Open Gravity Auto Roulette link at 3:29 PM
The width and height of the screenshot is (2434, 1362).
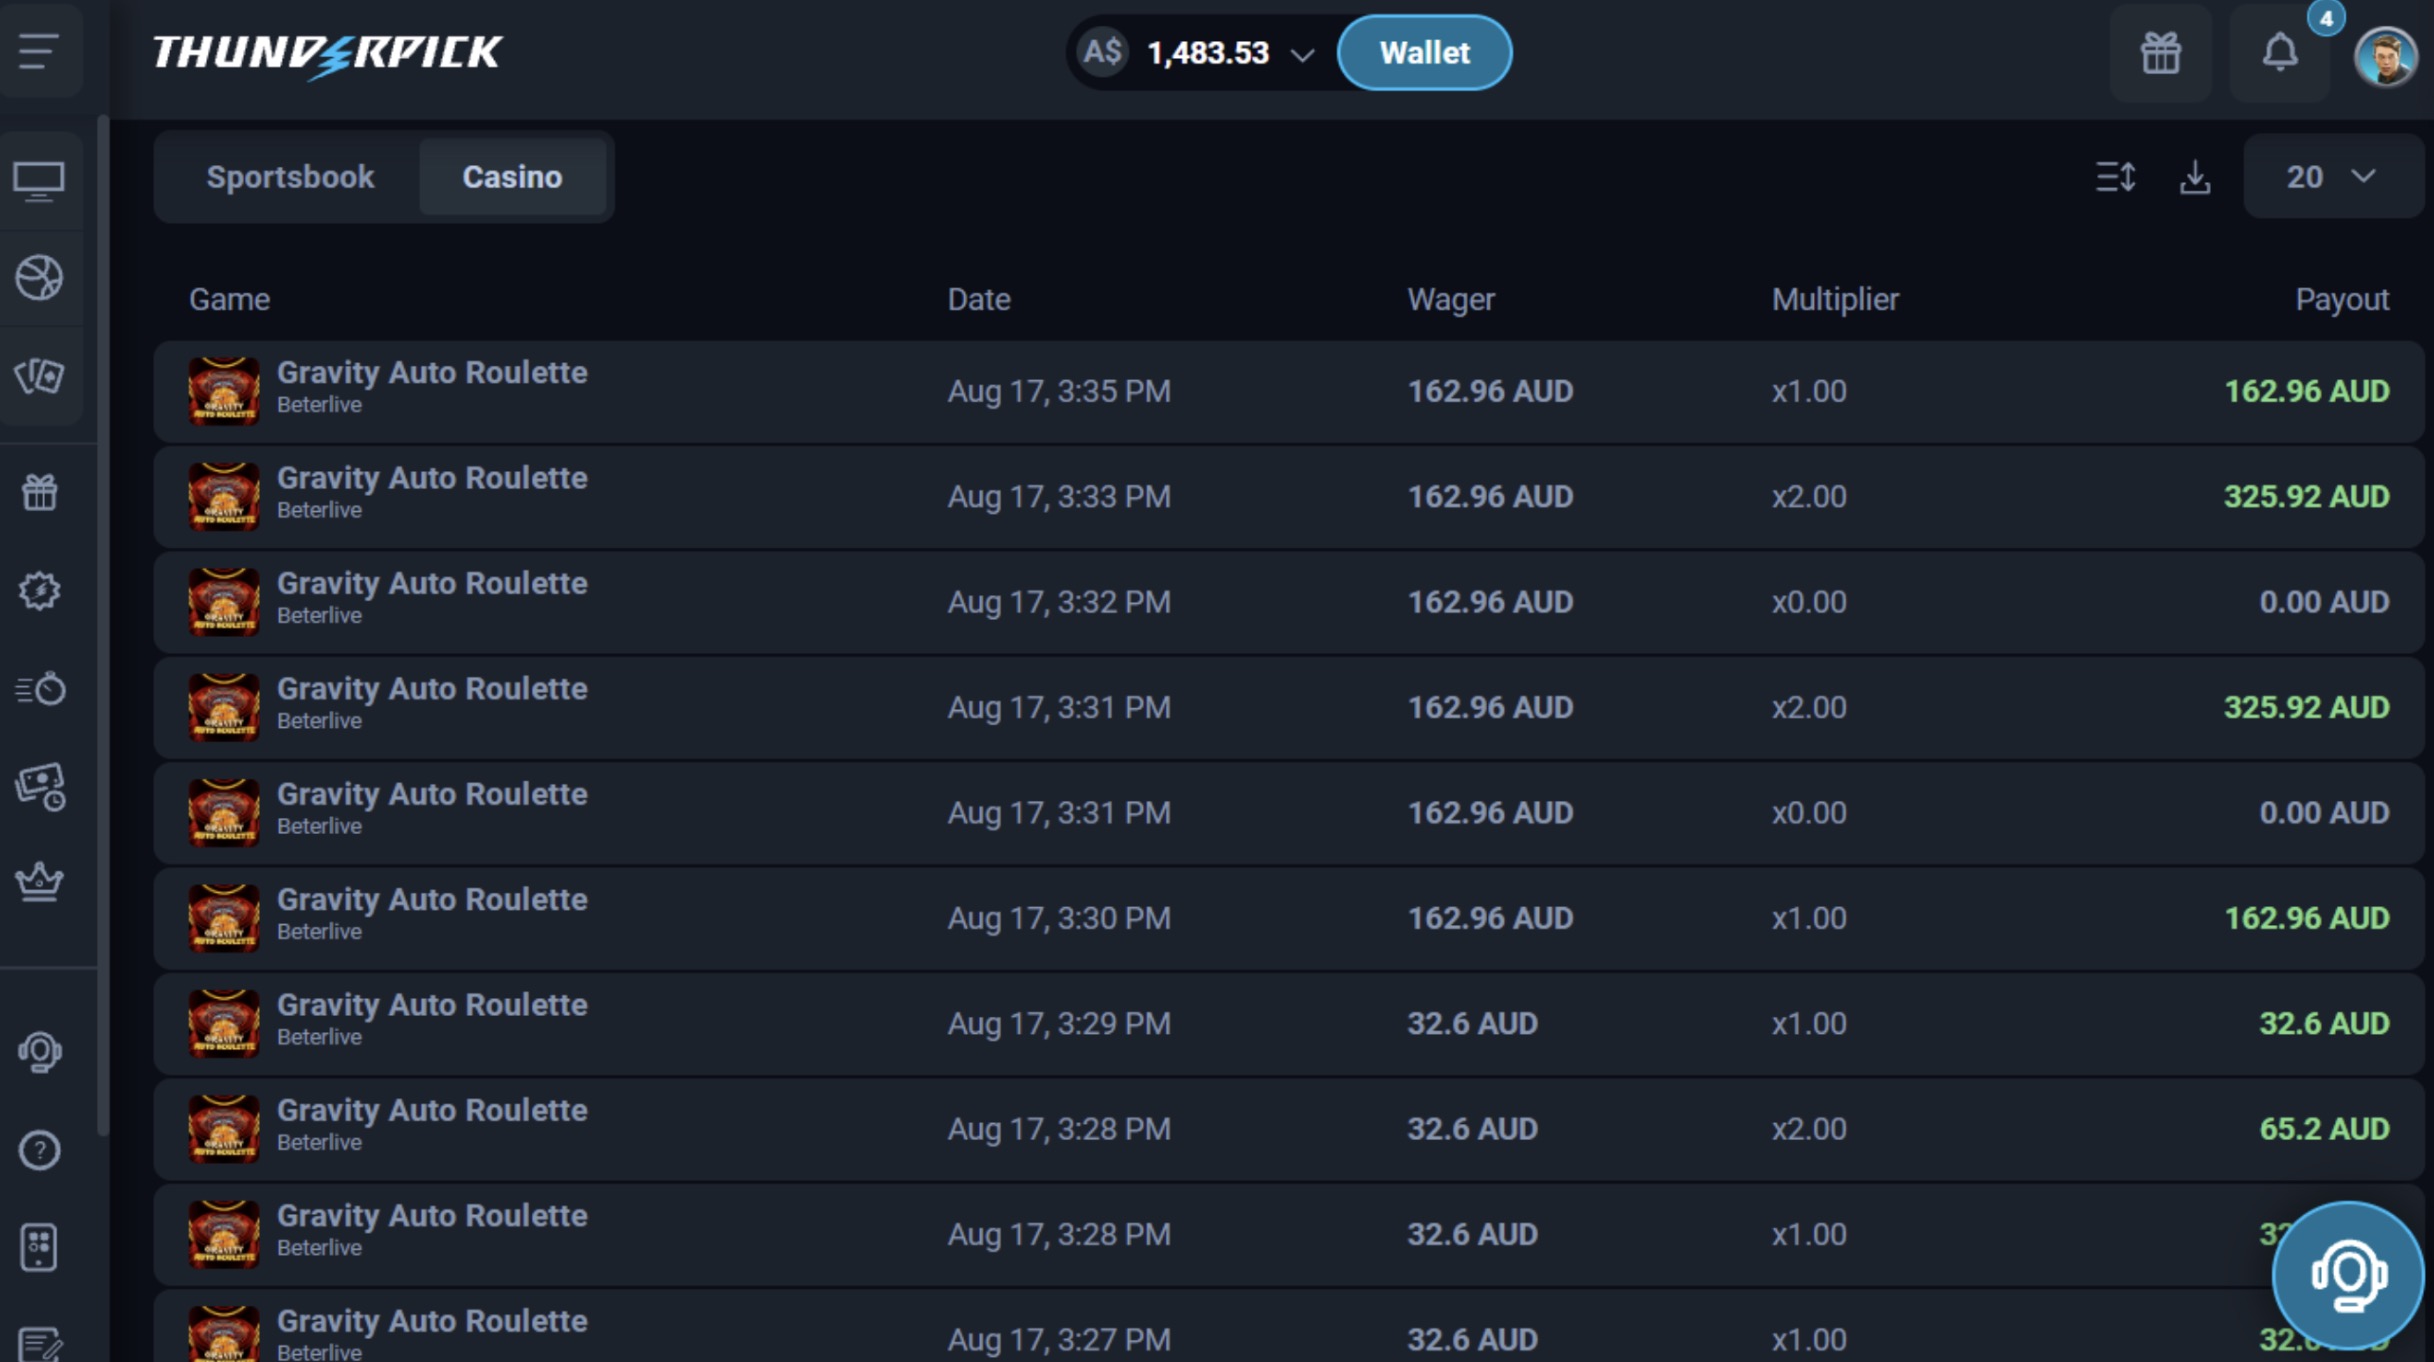432,1004
